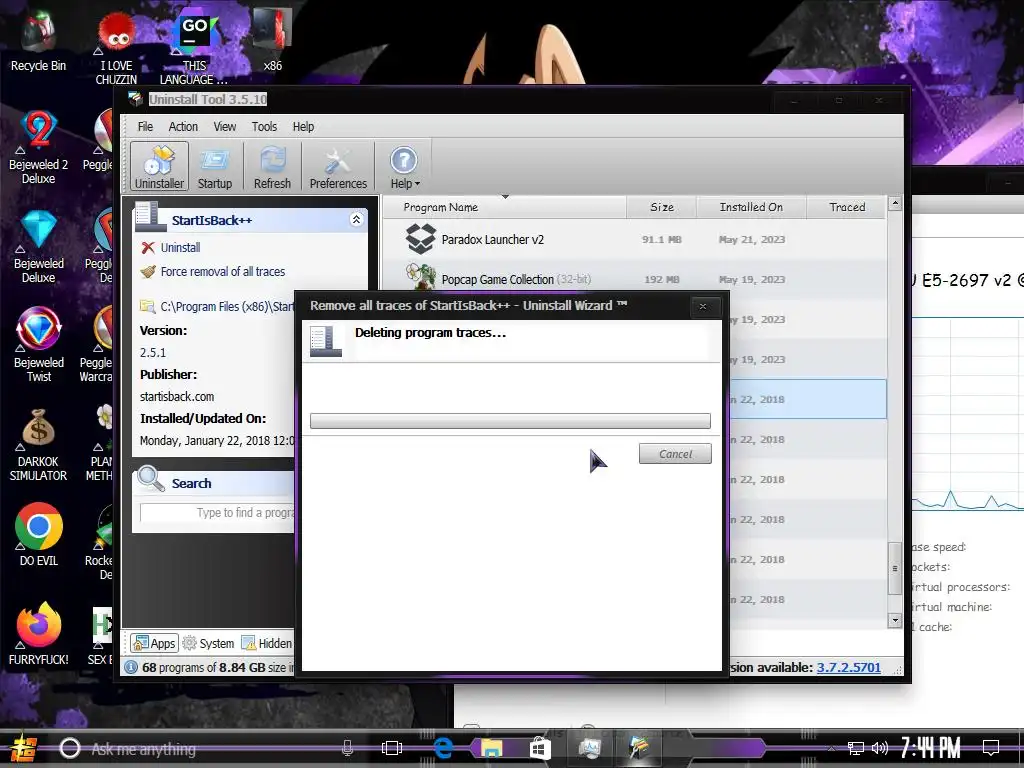
Task: Click the volume tray icon
Action: 880,748
